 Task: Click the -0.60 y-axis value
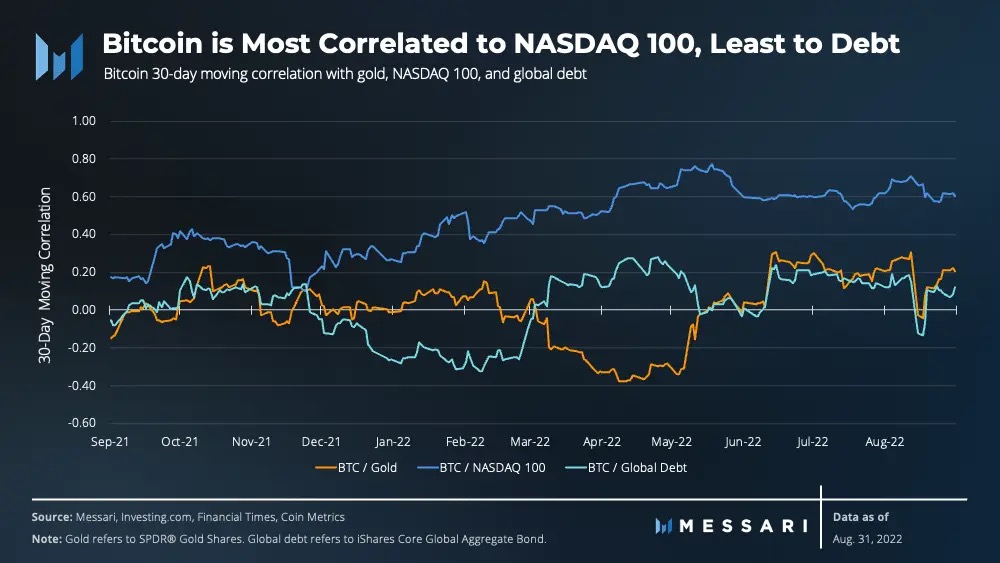click(82, 423)
